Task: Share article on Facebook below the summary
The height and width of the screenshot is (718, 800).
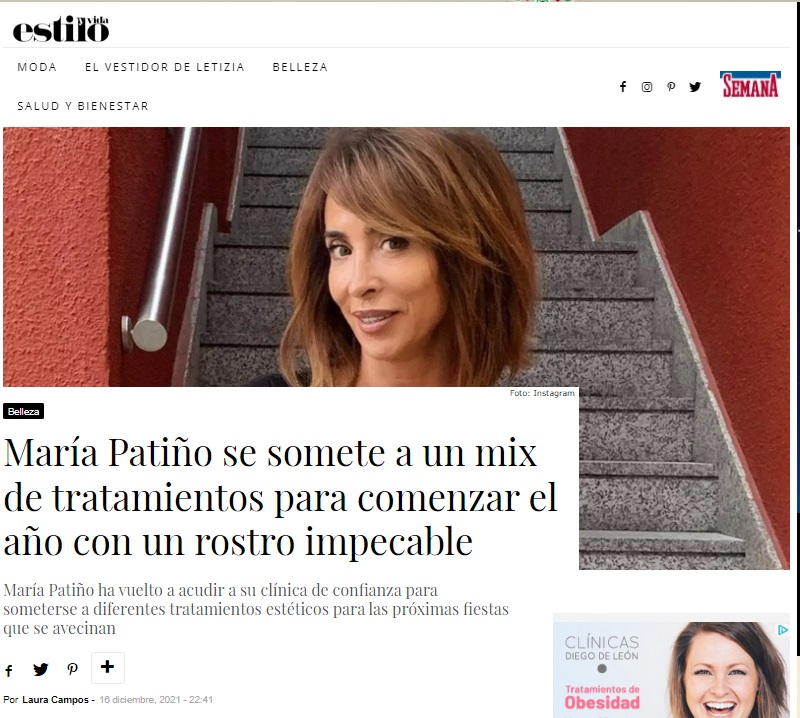Action: (x=9, y=670)
